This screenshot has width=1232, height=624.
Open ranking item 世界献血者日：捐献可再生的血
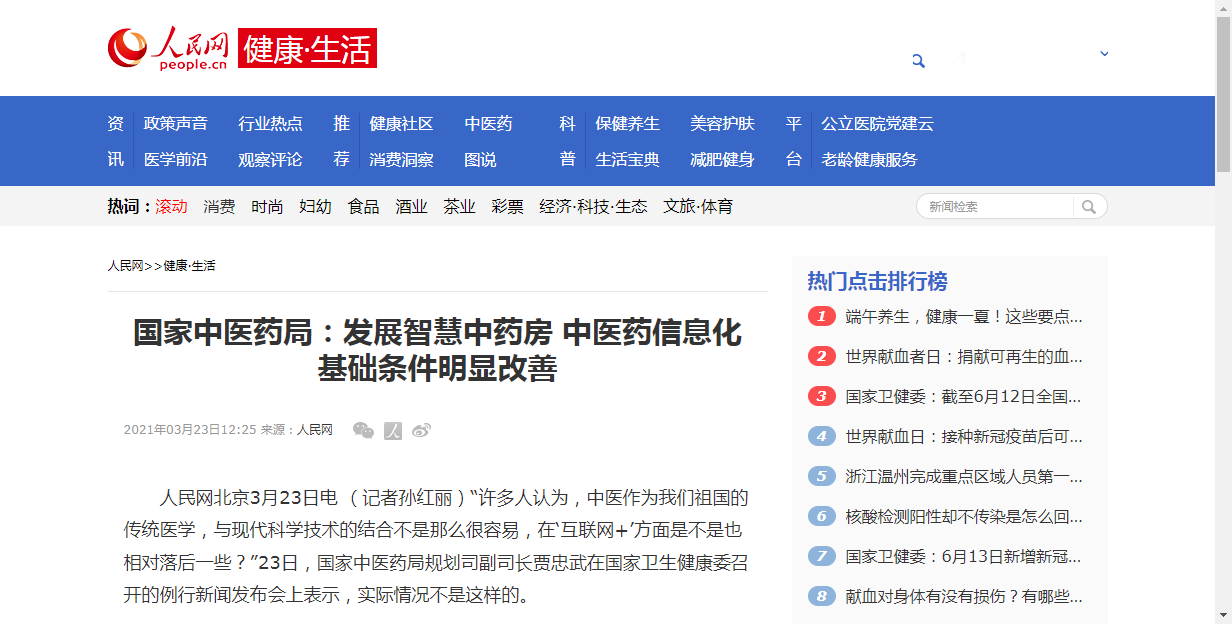[964, 357]
